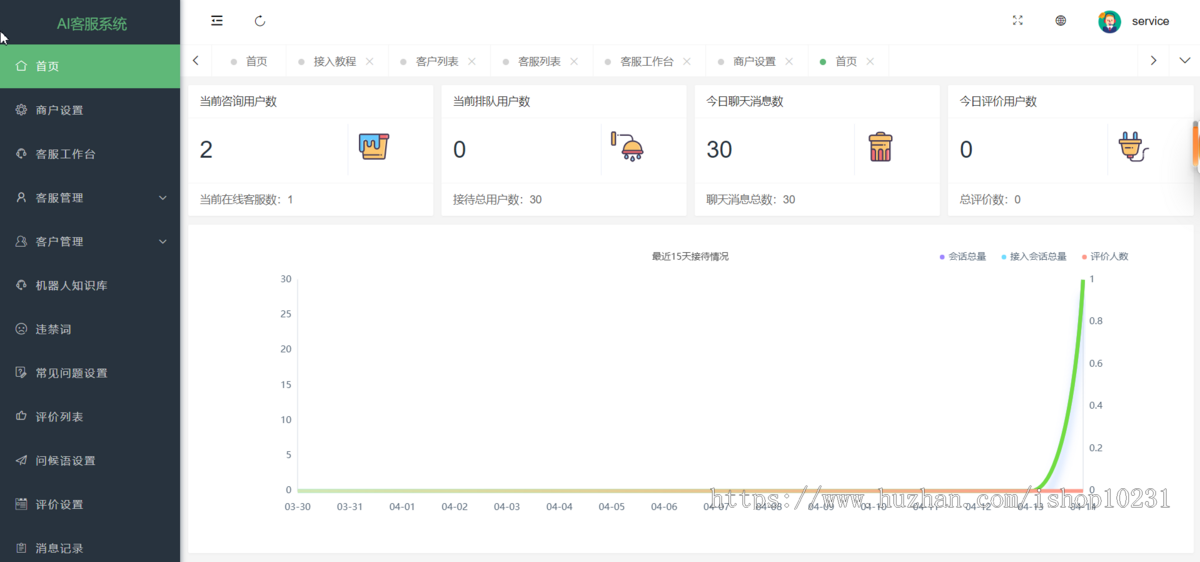Open the tabs dropdown arrow at right
Screen dimensions: 1200x562
point(1185,61)
